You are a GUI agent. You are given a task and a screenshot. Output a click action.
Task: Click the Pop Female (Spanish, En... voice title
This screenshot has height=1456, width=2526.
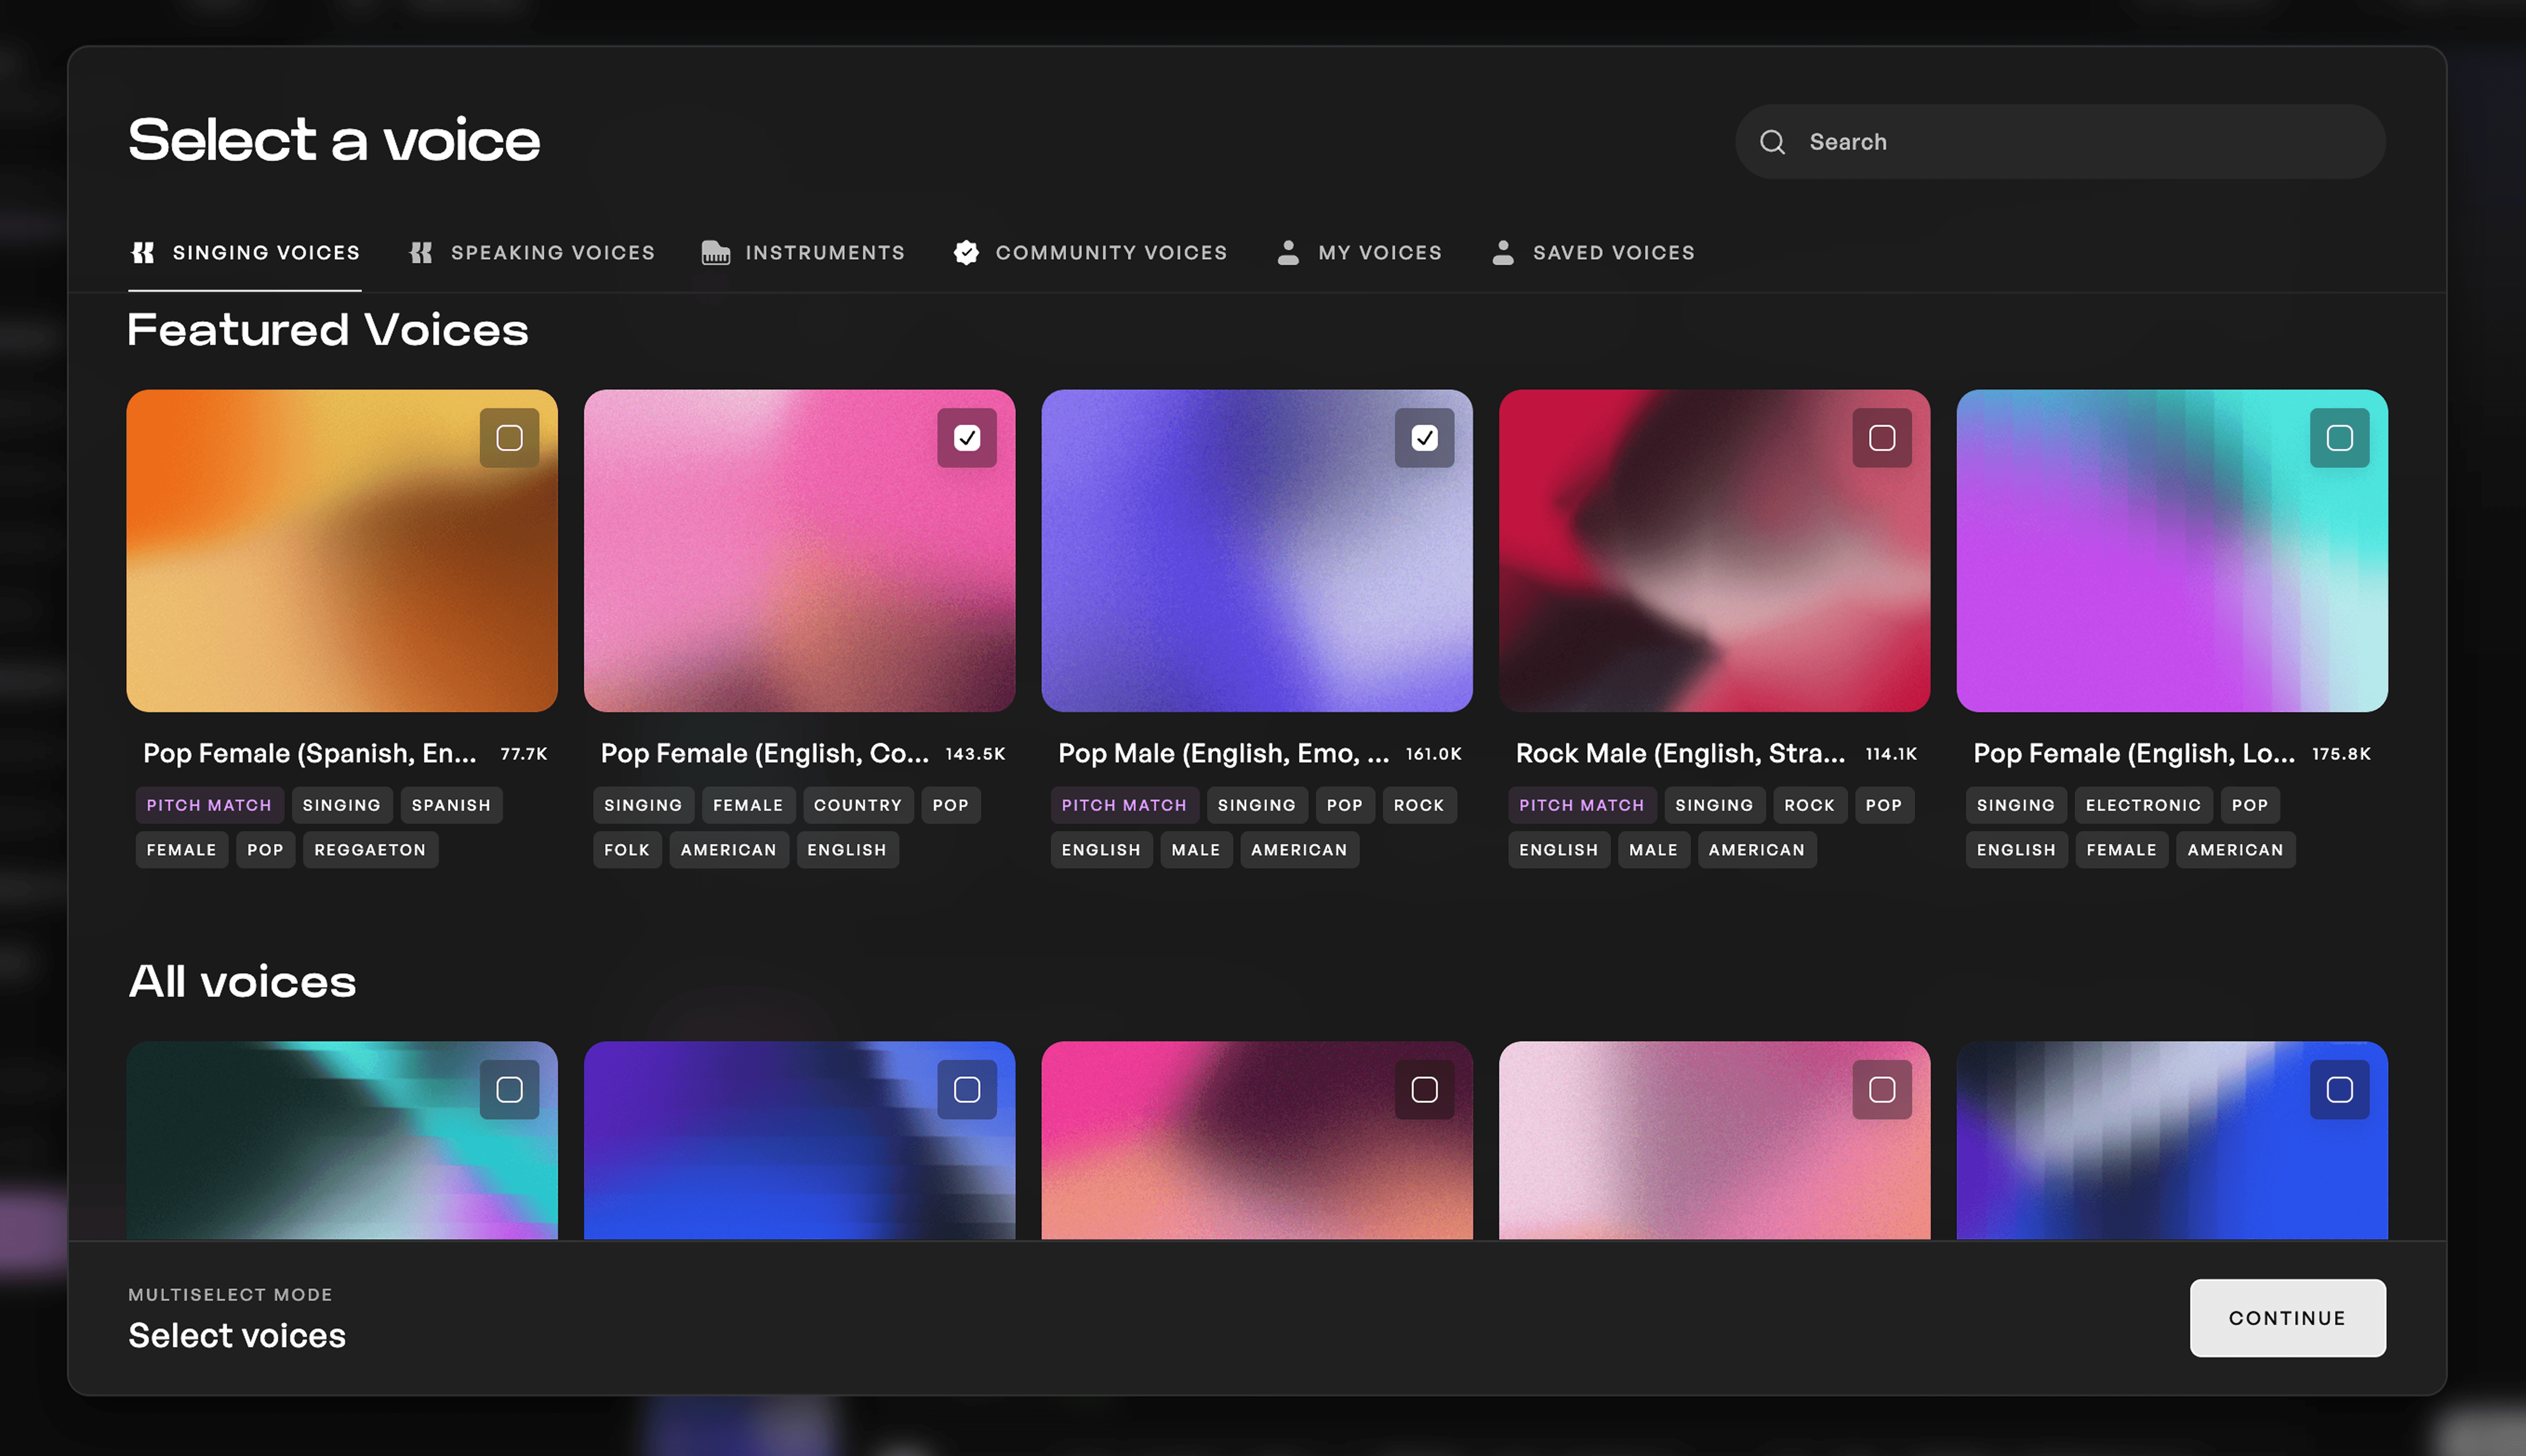click(310, 753)
